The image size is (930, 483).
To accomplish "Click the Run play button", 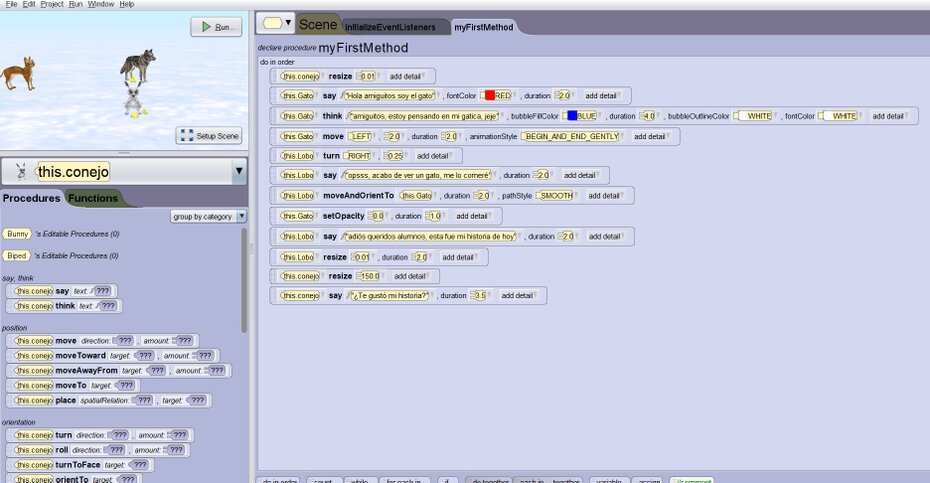I will (216, 27).
